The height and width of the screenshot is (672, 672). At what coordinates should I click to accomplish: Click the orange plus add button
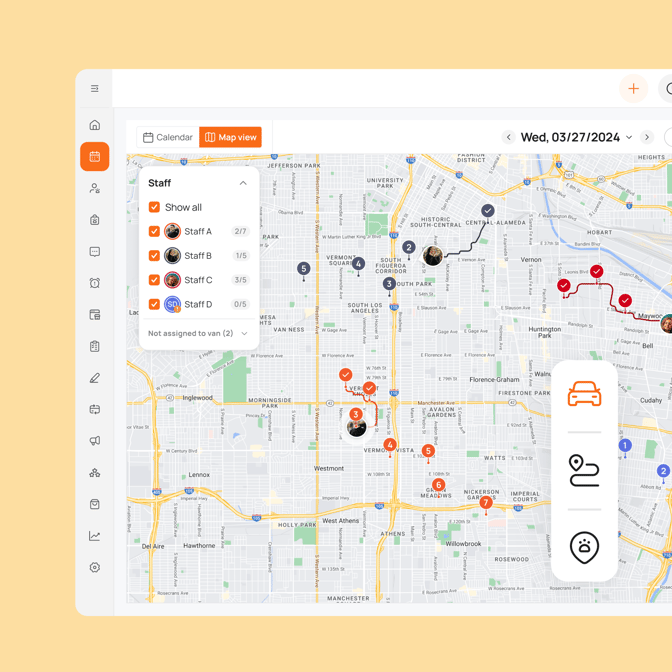(x=633, y=89)
